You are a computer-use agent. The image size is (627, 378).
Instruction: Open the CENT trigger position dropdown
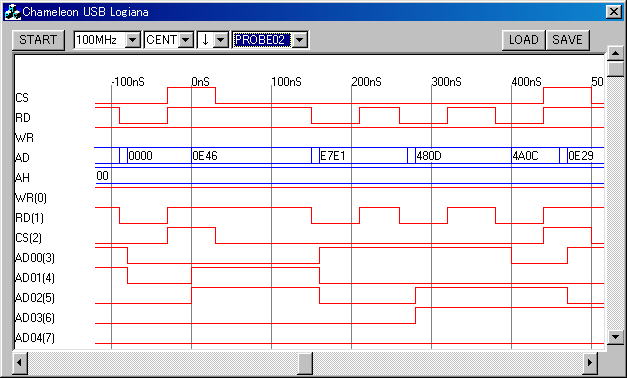[x=186, y=40]
